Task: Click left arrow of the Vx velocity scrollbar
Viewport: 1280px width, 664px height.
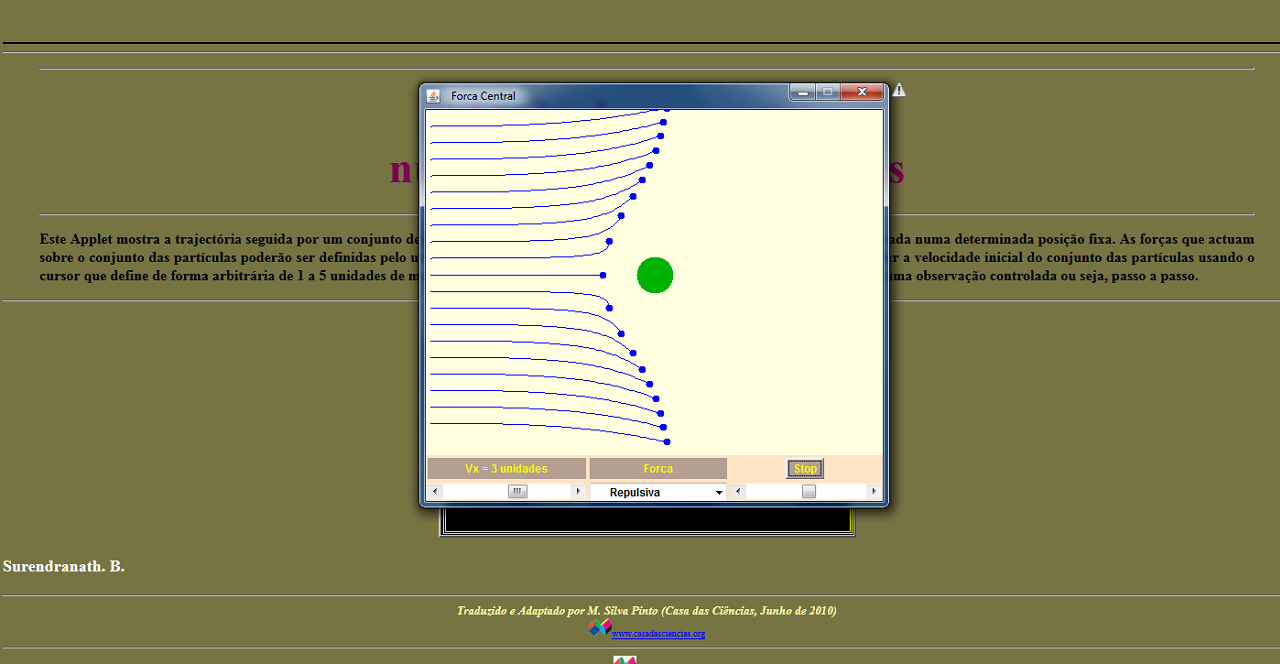Action: pos(434,492)
